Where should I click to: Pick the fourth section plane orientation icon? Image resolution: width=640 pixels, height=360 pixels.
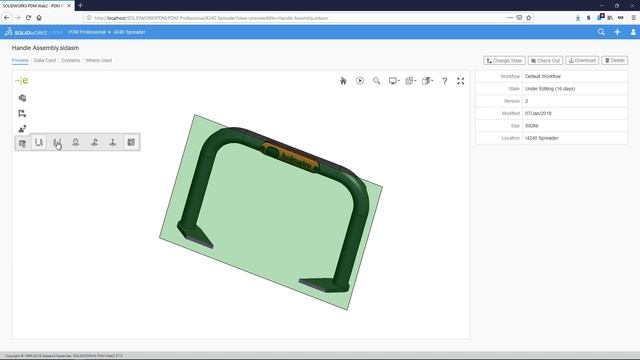[76, 142]
